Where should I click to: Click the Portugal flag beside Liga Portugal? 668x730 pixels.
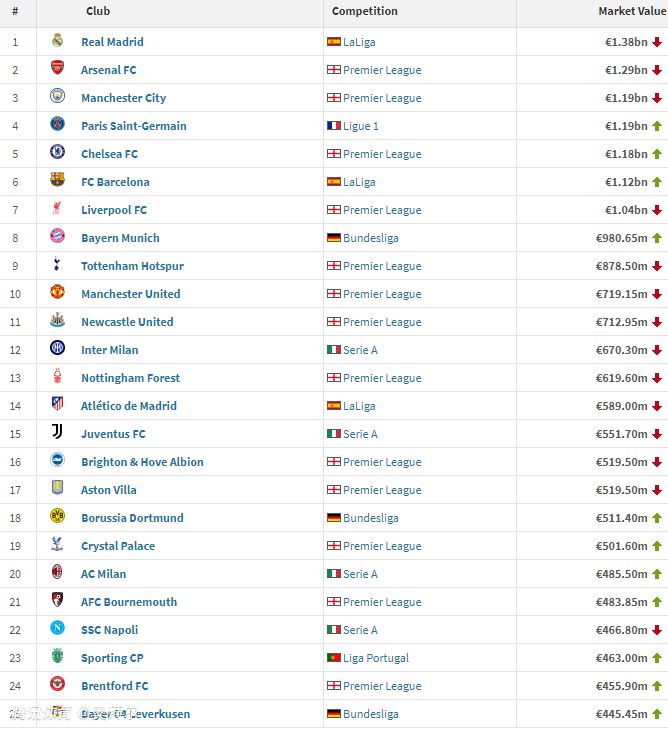pos(334,658)
